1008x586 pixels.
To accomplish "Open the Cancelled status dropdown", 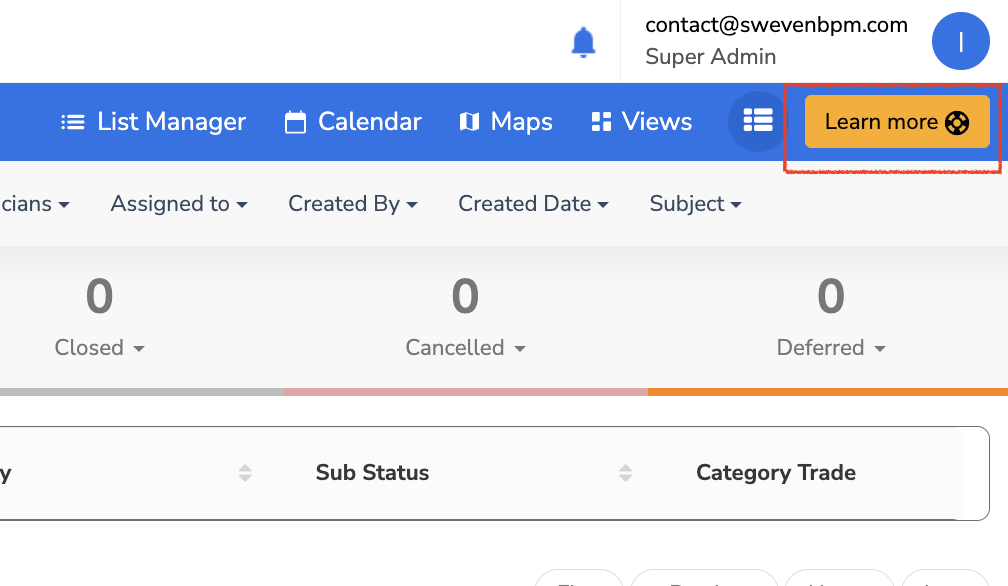I will [465, 348].
